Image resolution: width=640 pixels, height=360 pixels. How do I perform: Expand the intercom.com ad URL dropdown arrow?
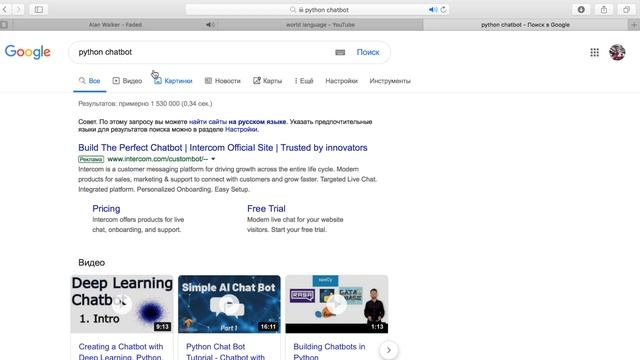click(213, 159)
